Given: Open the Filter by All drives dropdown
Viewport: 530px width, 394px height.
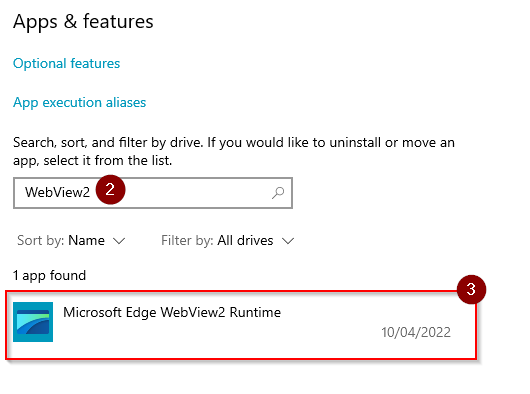Looking at the screenshot, I should 227,241.
